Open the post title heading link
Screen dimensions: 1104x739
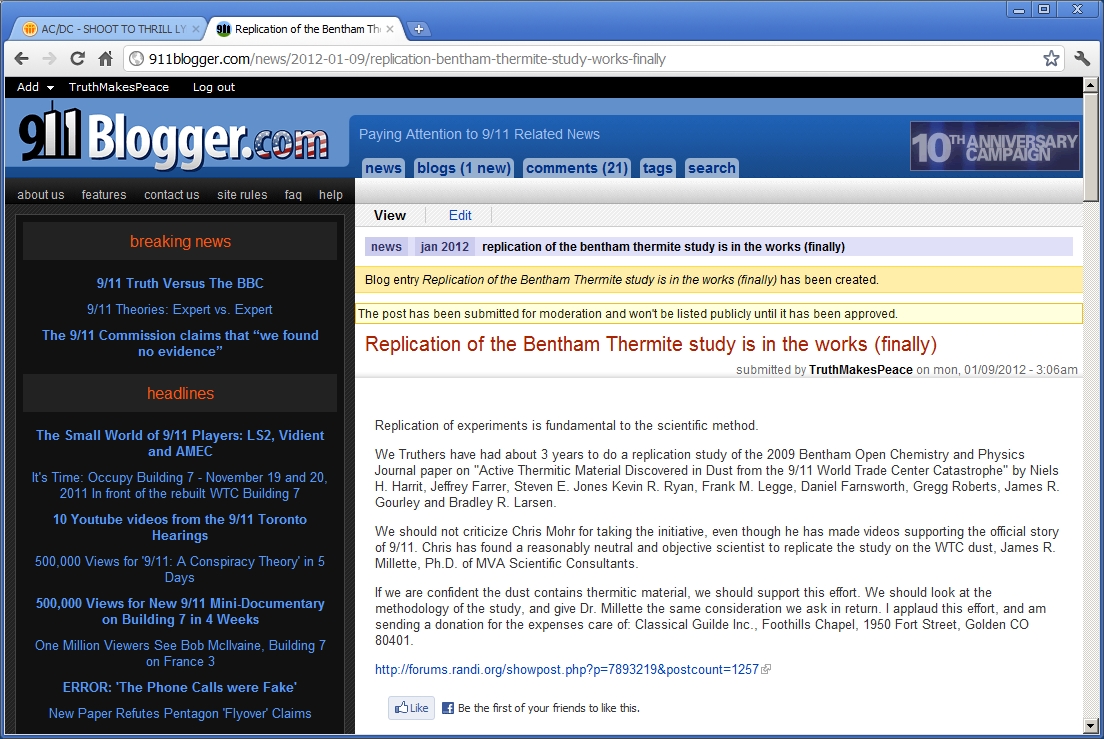click(x=651, y=344)
